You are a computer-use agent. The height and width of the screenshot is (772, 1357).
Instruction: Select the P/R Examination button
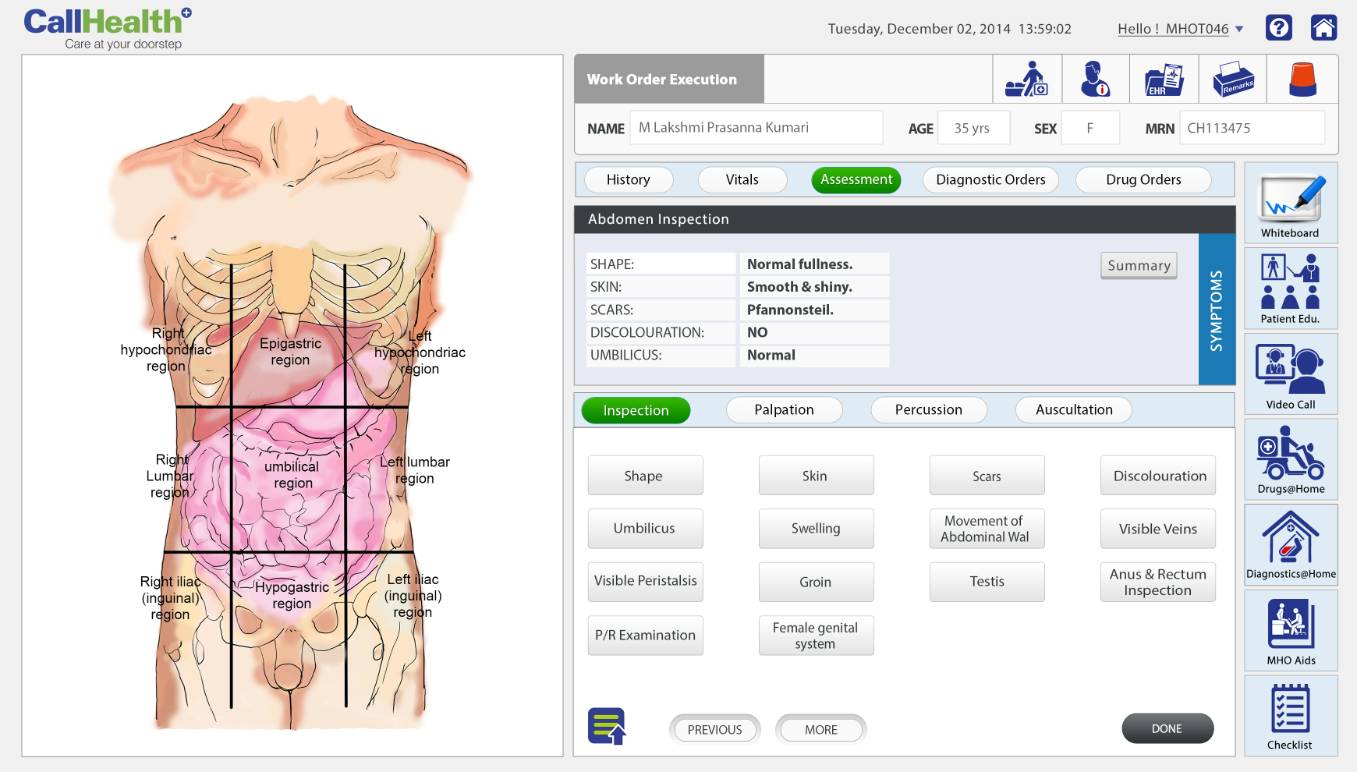[x=645, y=635]
